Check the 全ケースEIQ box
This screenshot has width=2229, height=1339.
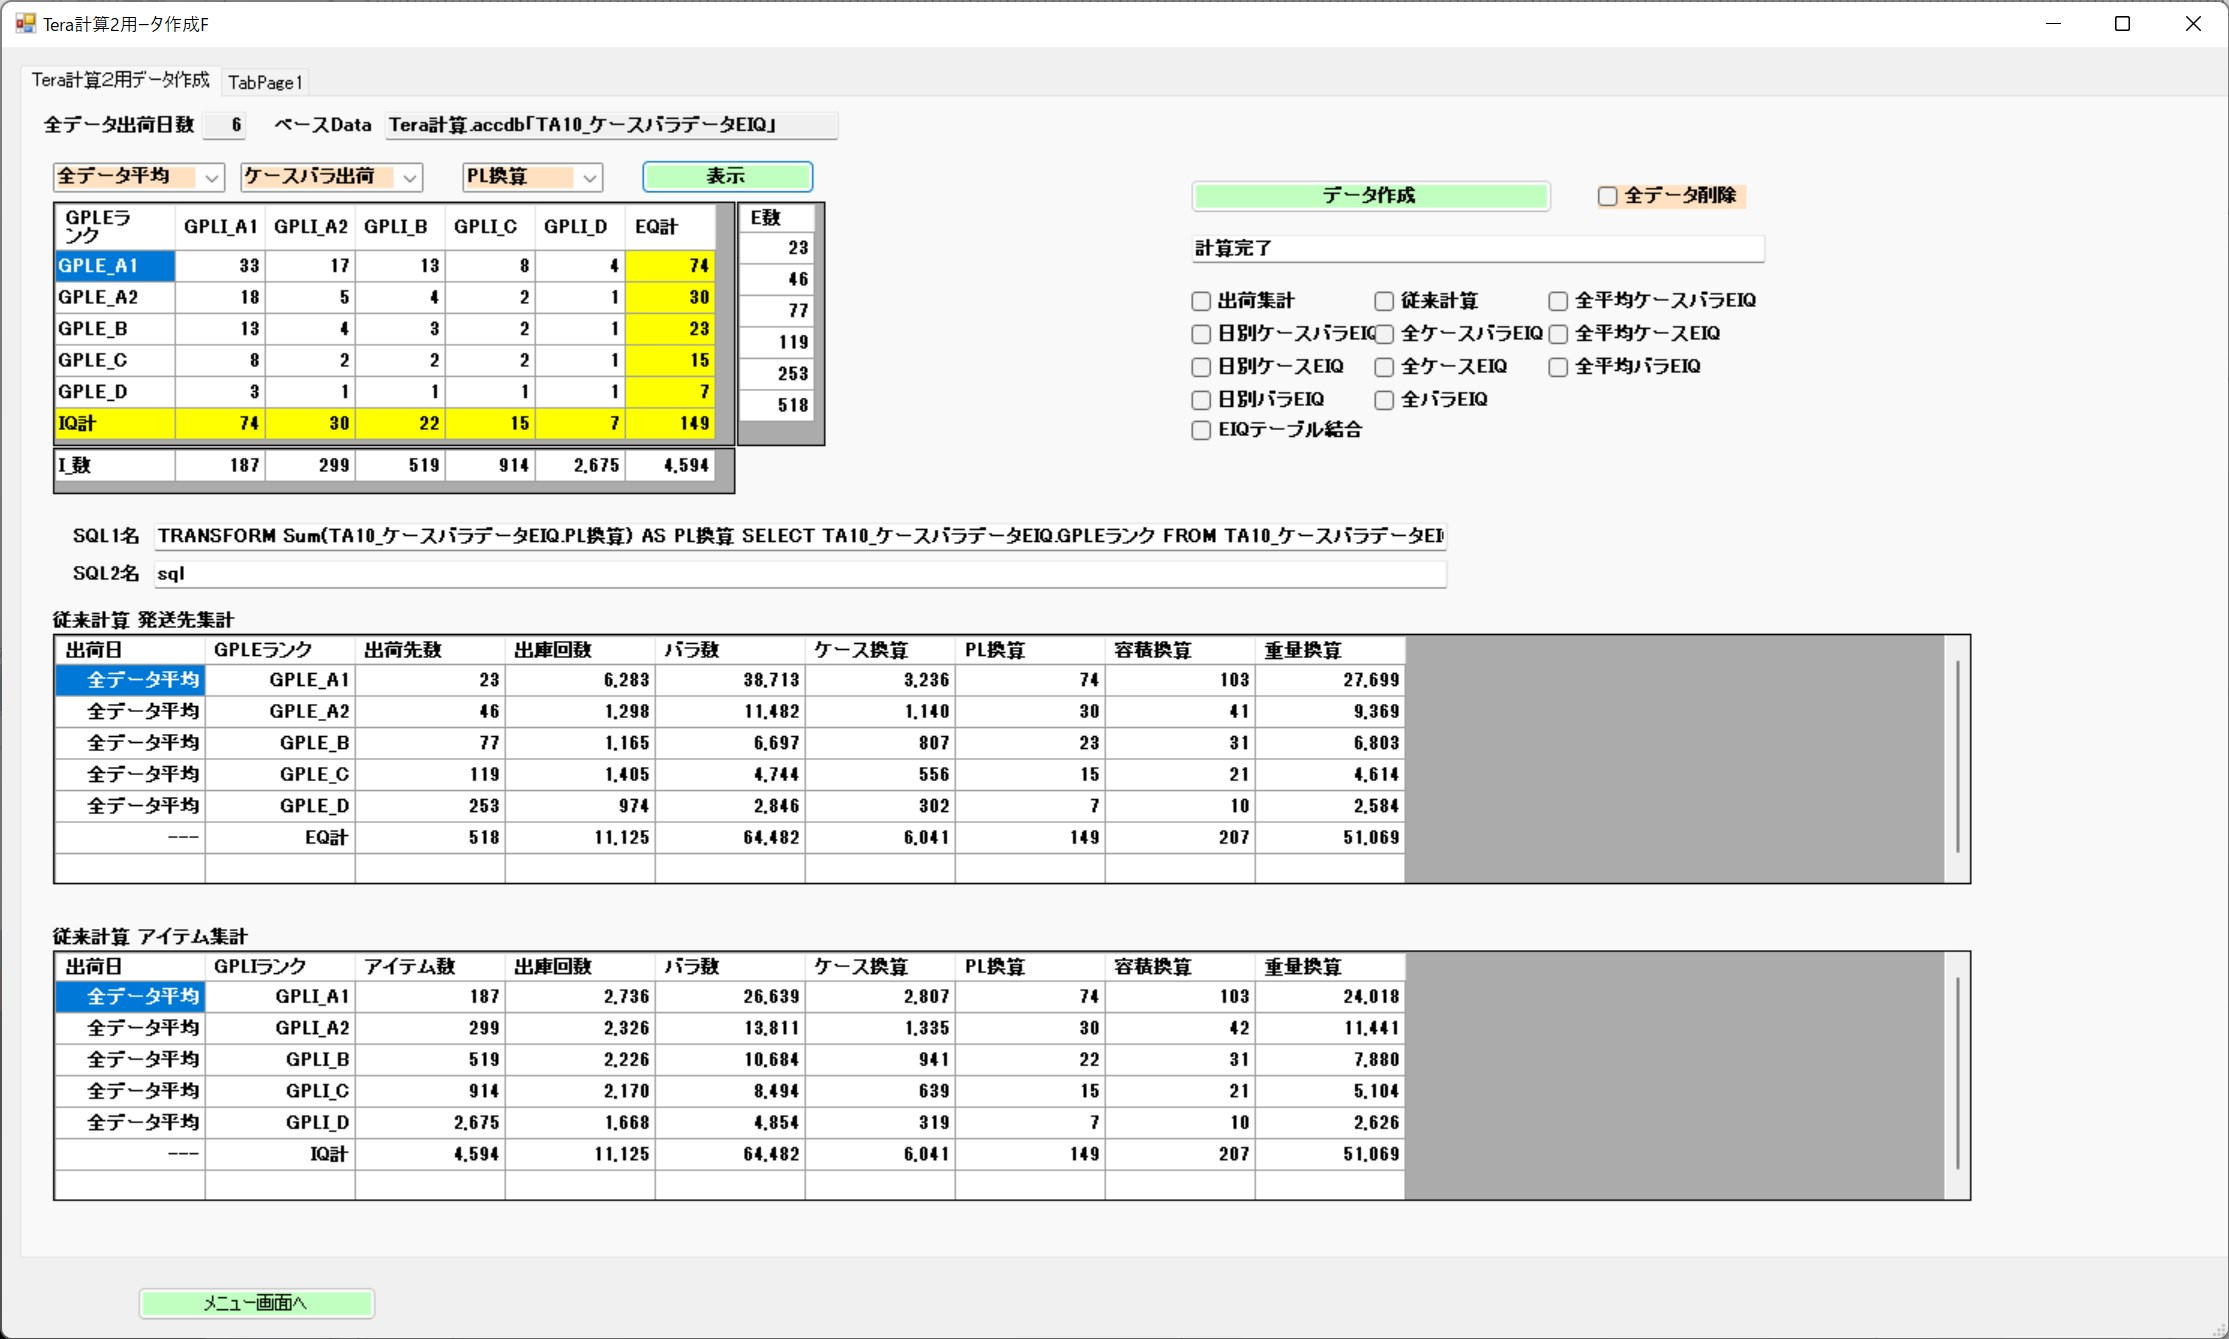1384,367
